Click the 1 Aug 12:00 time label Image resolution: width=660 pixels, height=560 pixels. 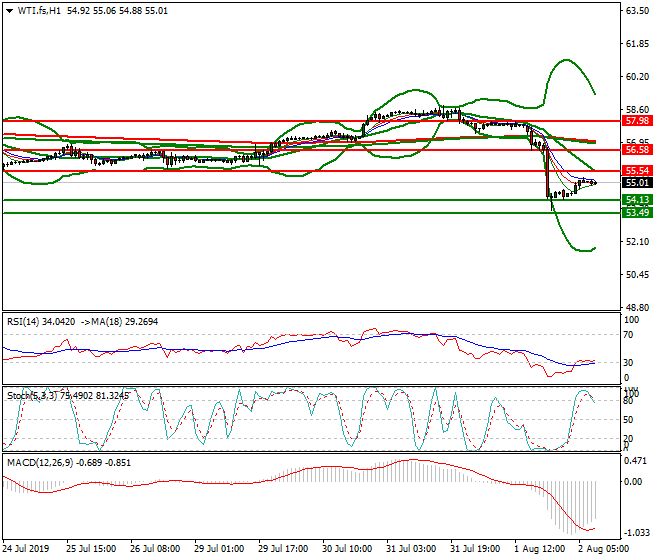point(539,549)
